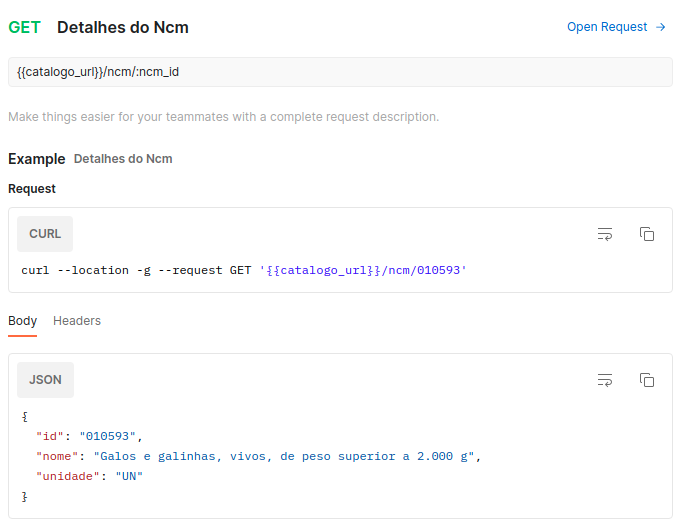Click the 'Example' heading
The image size is (686, 532).
[x=37, y=159]
